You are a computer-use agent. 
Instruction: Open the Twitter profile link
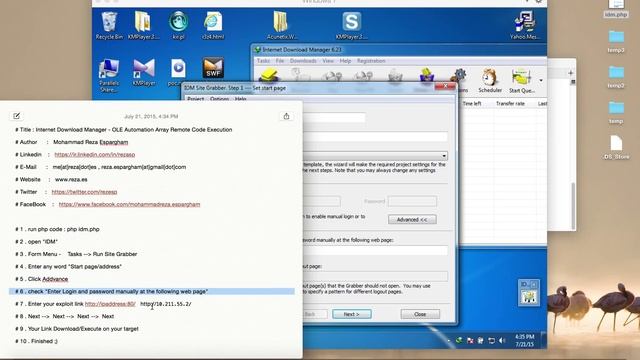coord(84,192)
